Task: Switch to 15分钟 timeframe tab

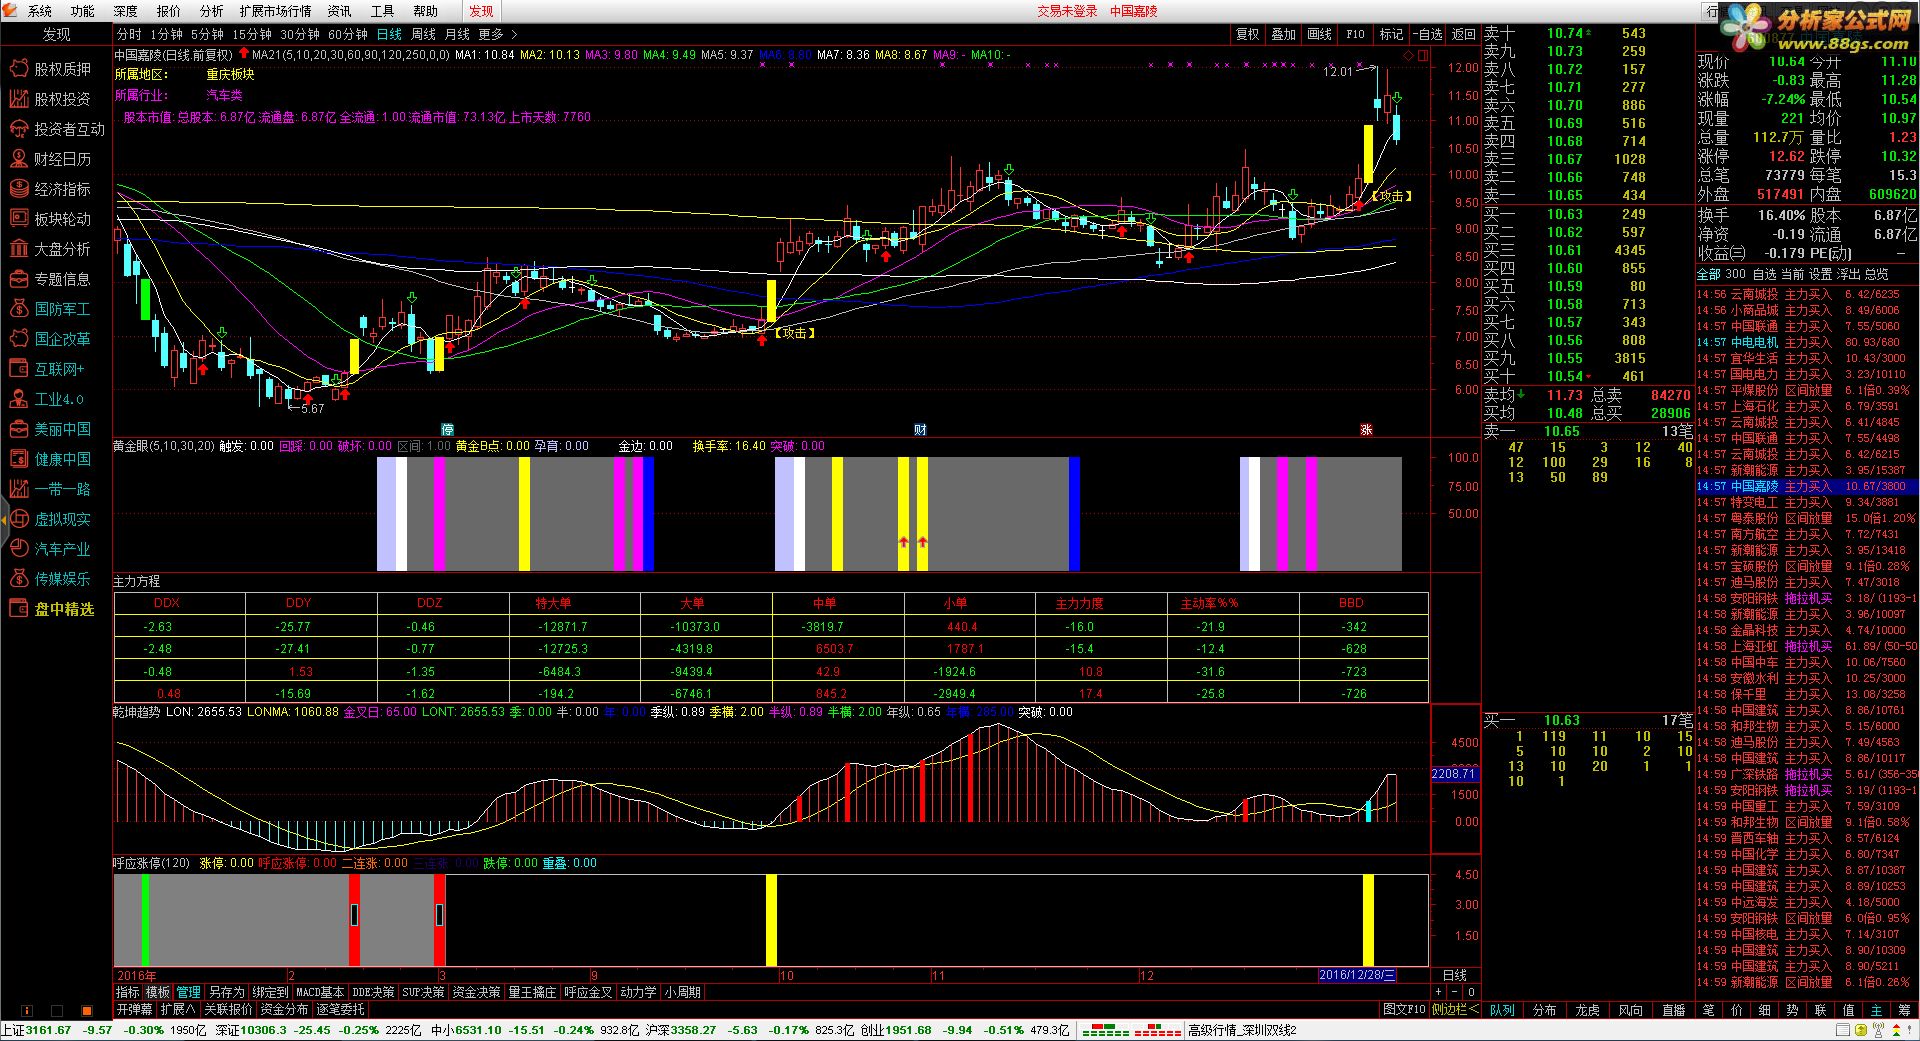Action: [252, 34]
